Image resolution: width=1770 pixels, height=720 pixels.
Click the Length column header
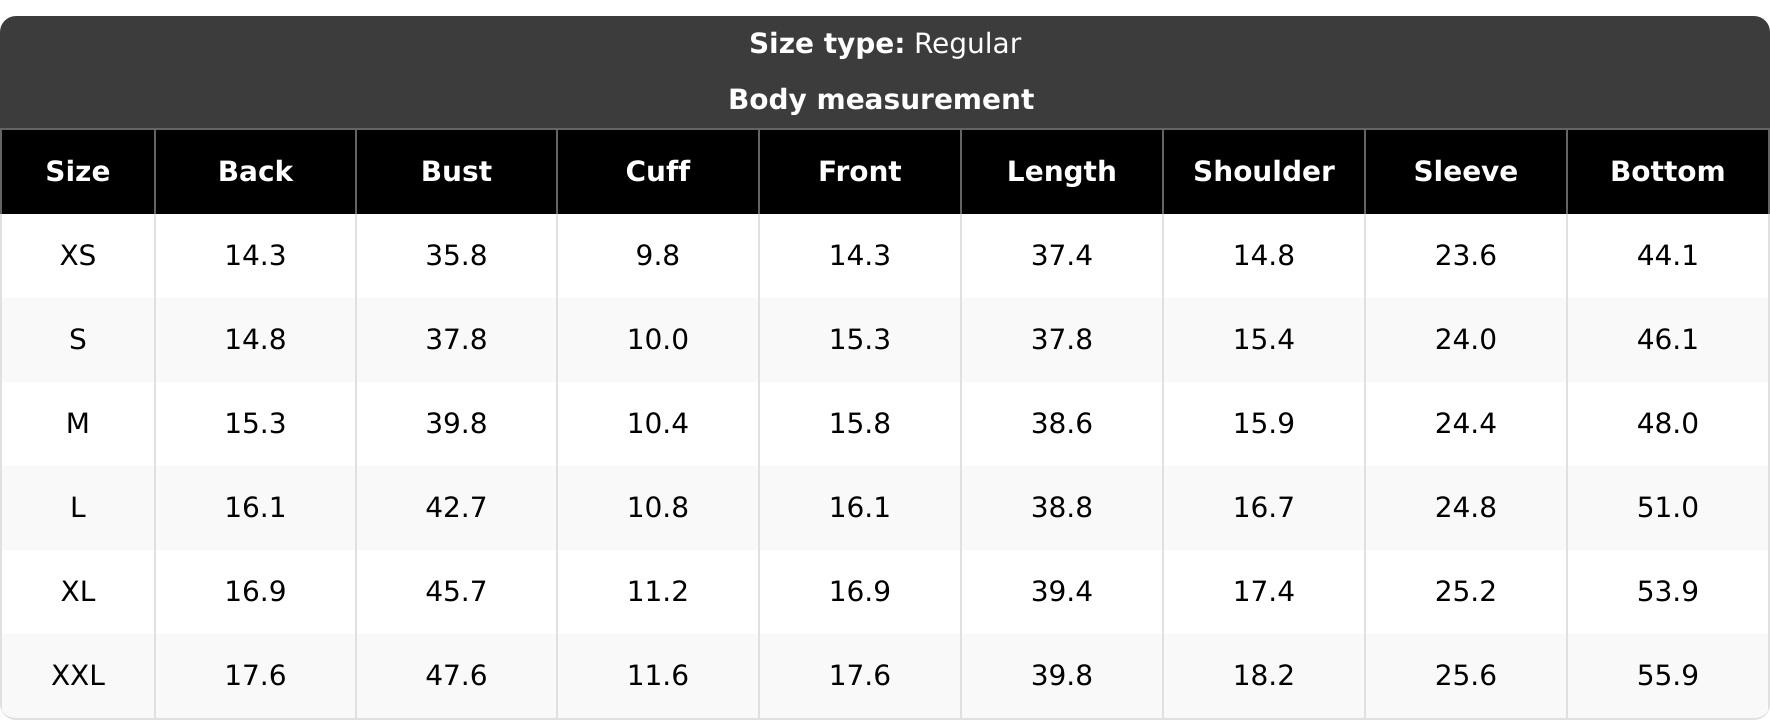point(1061,172)
